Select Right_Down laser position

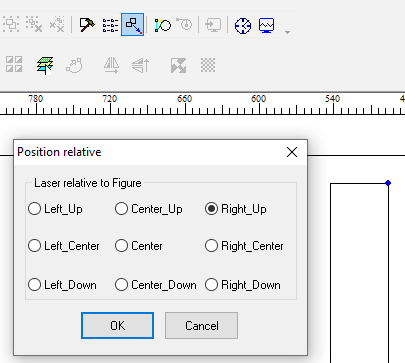coord(243,285)
